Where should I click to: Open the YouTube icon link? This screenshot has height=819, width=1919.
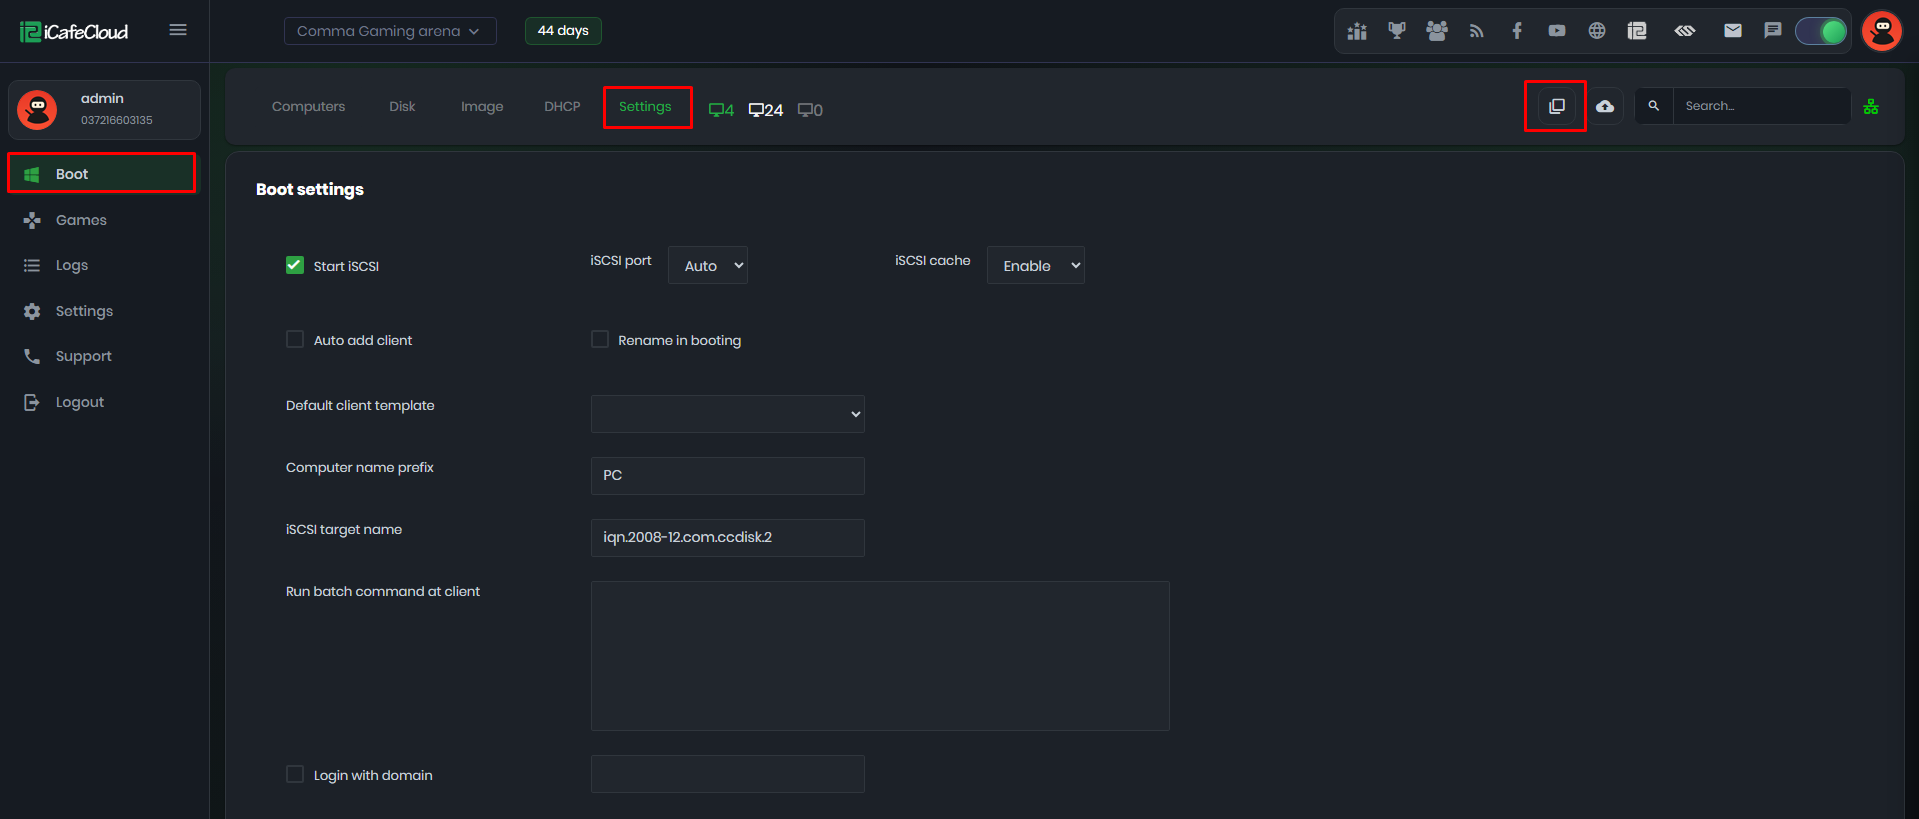[1557, 31]
